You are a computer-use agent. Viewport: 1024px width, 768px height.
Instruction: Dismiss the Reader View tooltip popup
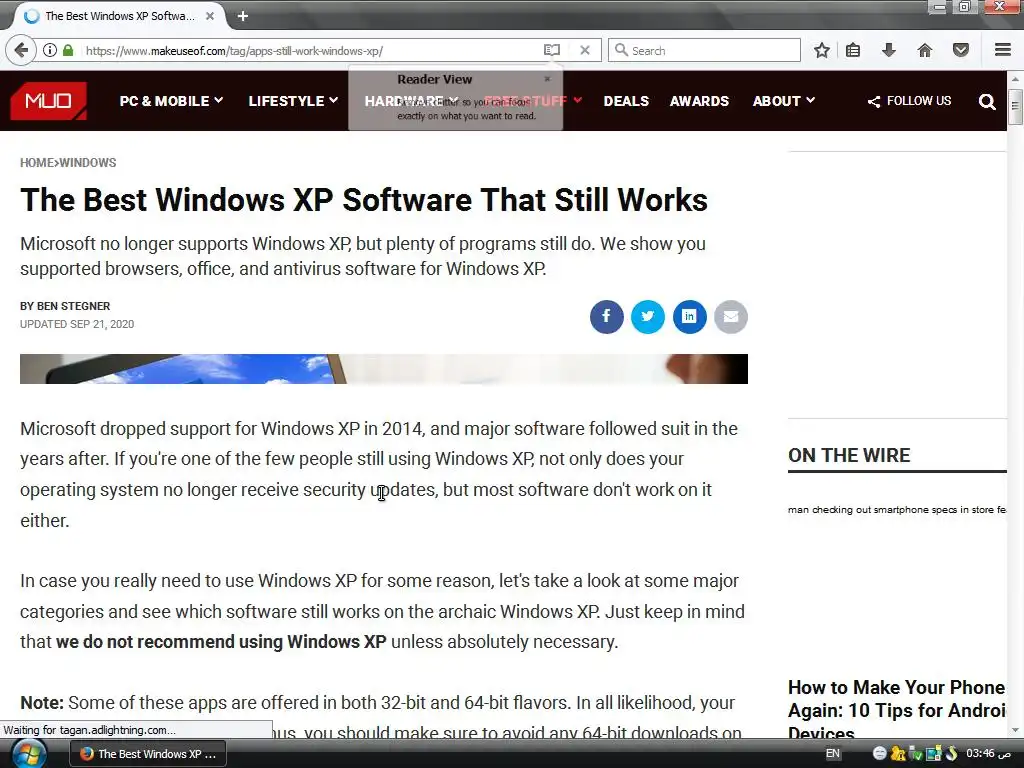[547, 79]
